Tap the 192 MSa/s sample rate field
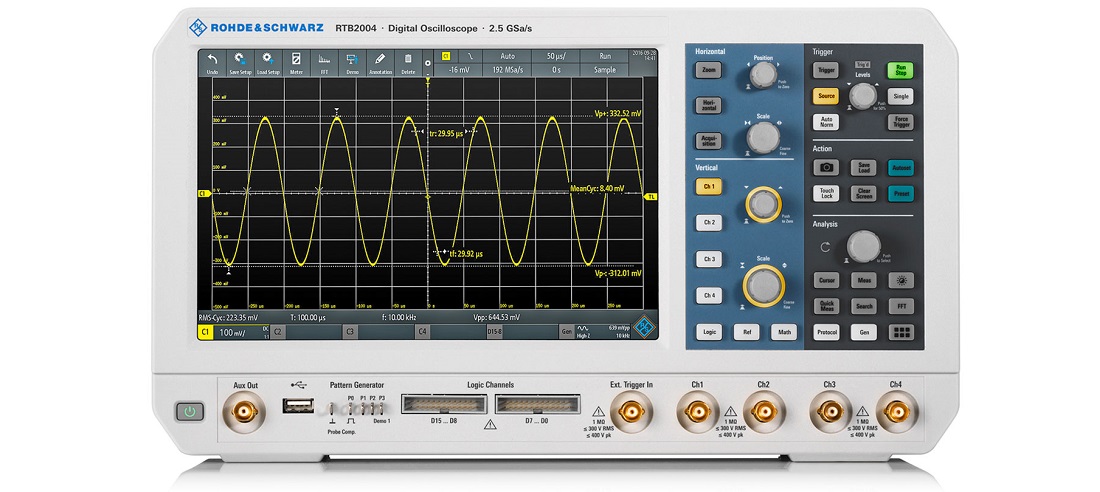Viewport: 1100px width, 492px height. coord(507,69)
